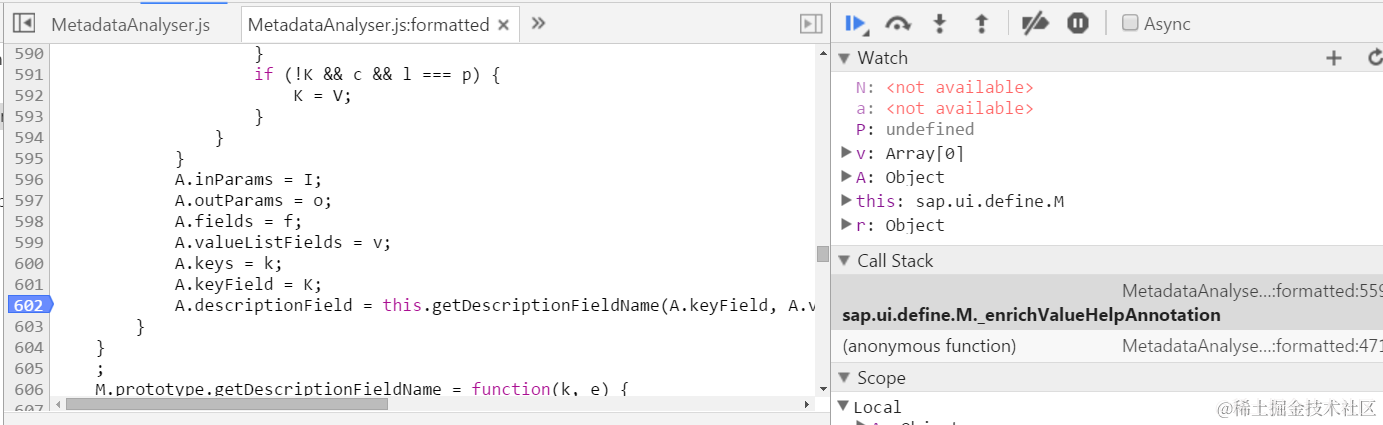Viewport: 1383px width, 425px height.
Task: Expand watch entry this: sap.ui.define.M
Action: pyautogui.click(x=846, y=201)
